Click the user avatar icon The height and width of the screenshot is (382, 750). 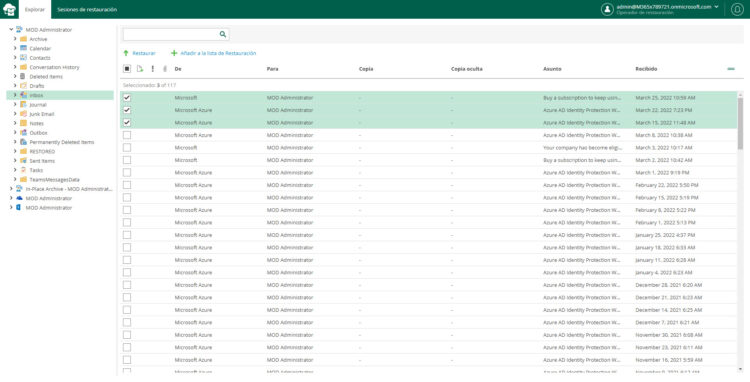coord(607,9)
